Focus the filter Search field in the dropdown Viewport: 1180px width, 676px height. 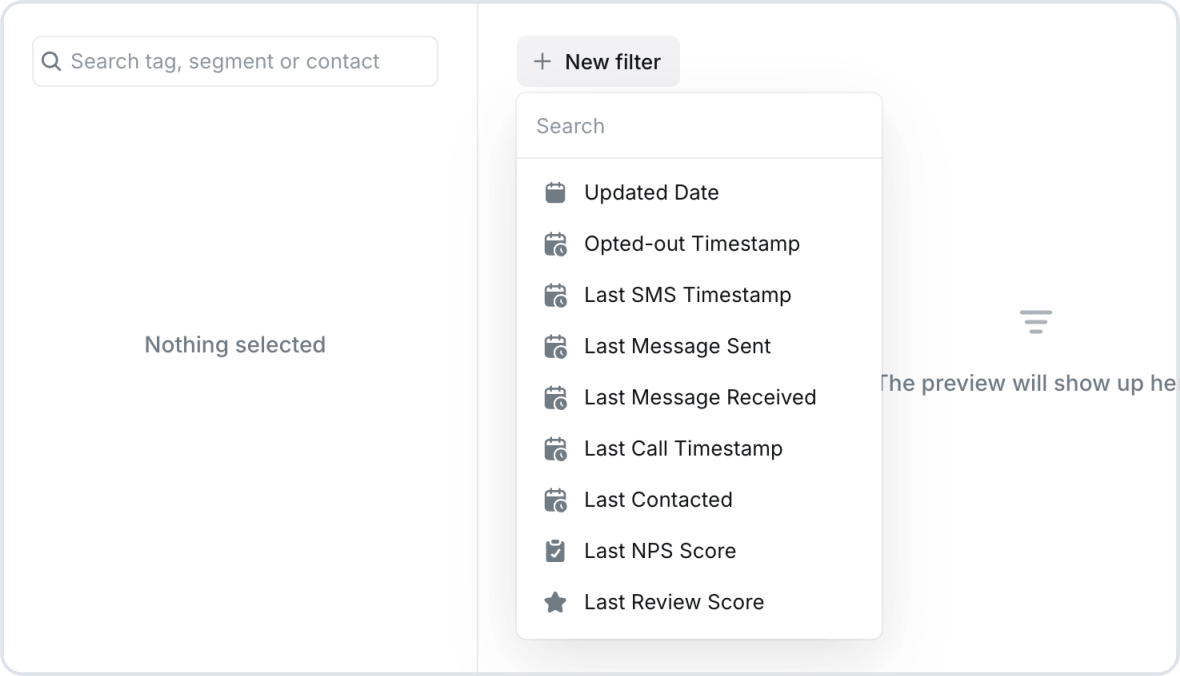coord(699,126)
